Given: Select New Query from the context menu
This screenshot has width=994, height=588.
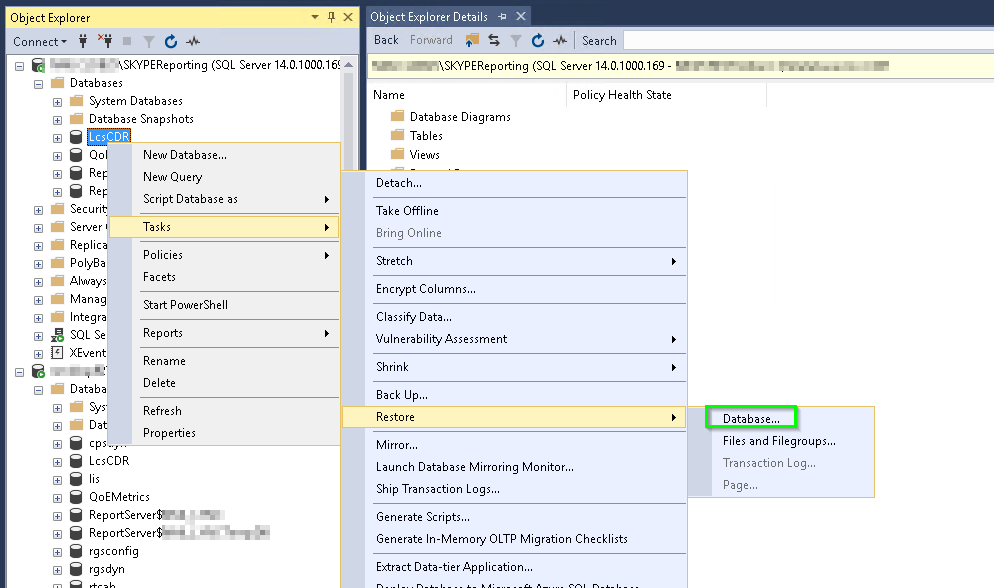Looking at the screenshot, I should pyautogui.click(x=172, y=177).
